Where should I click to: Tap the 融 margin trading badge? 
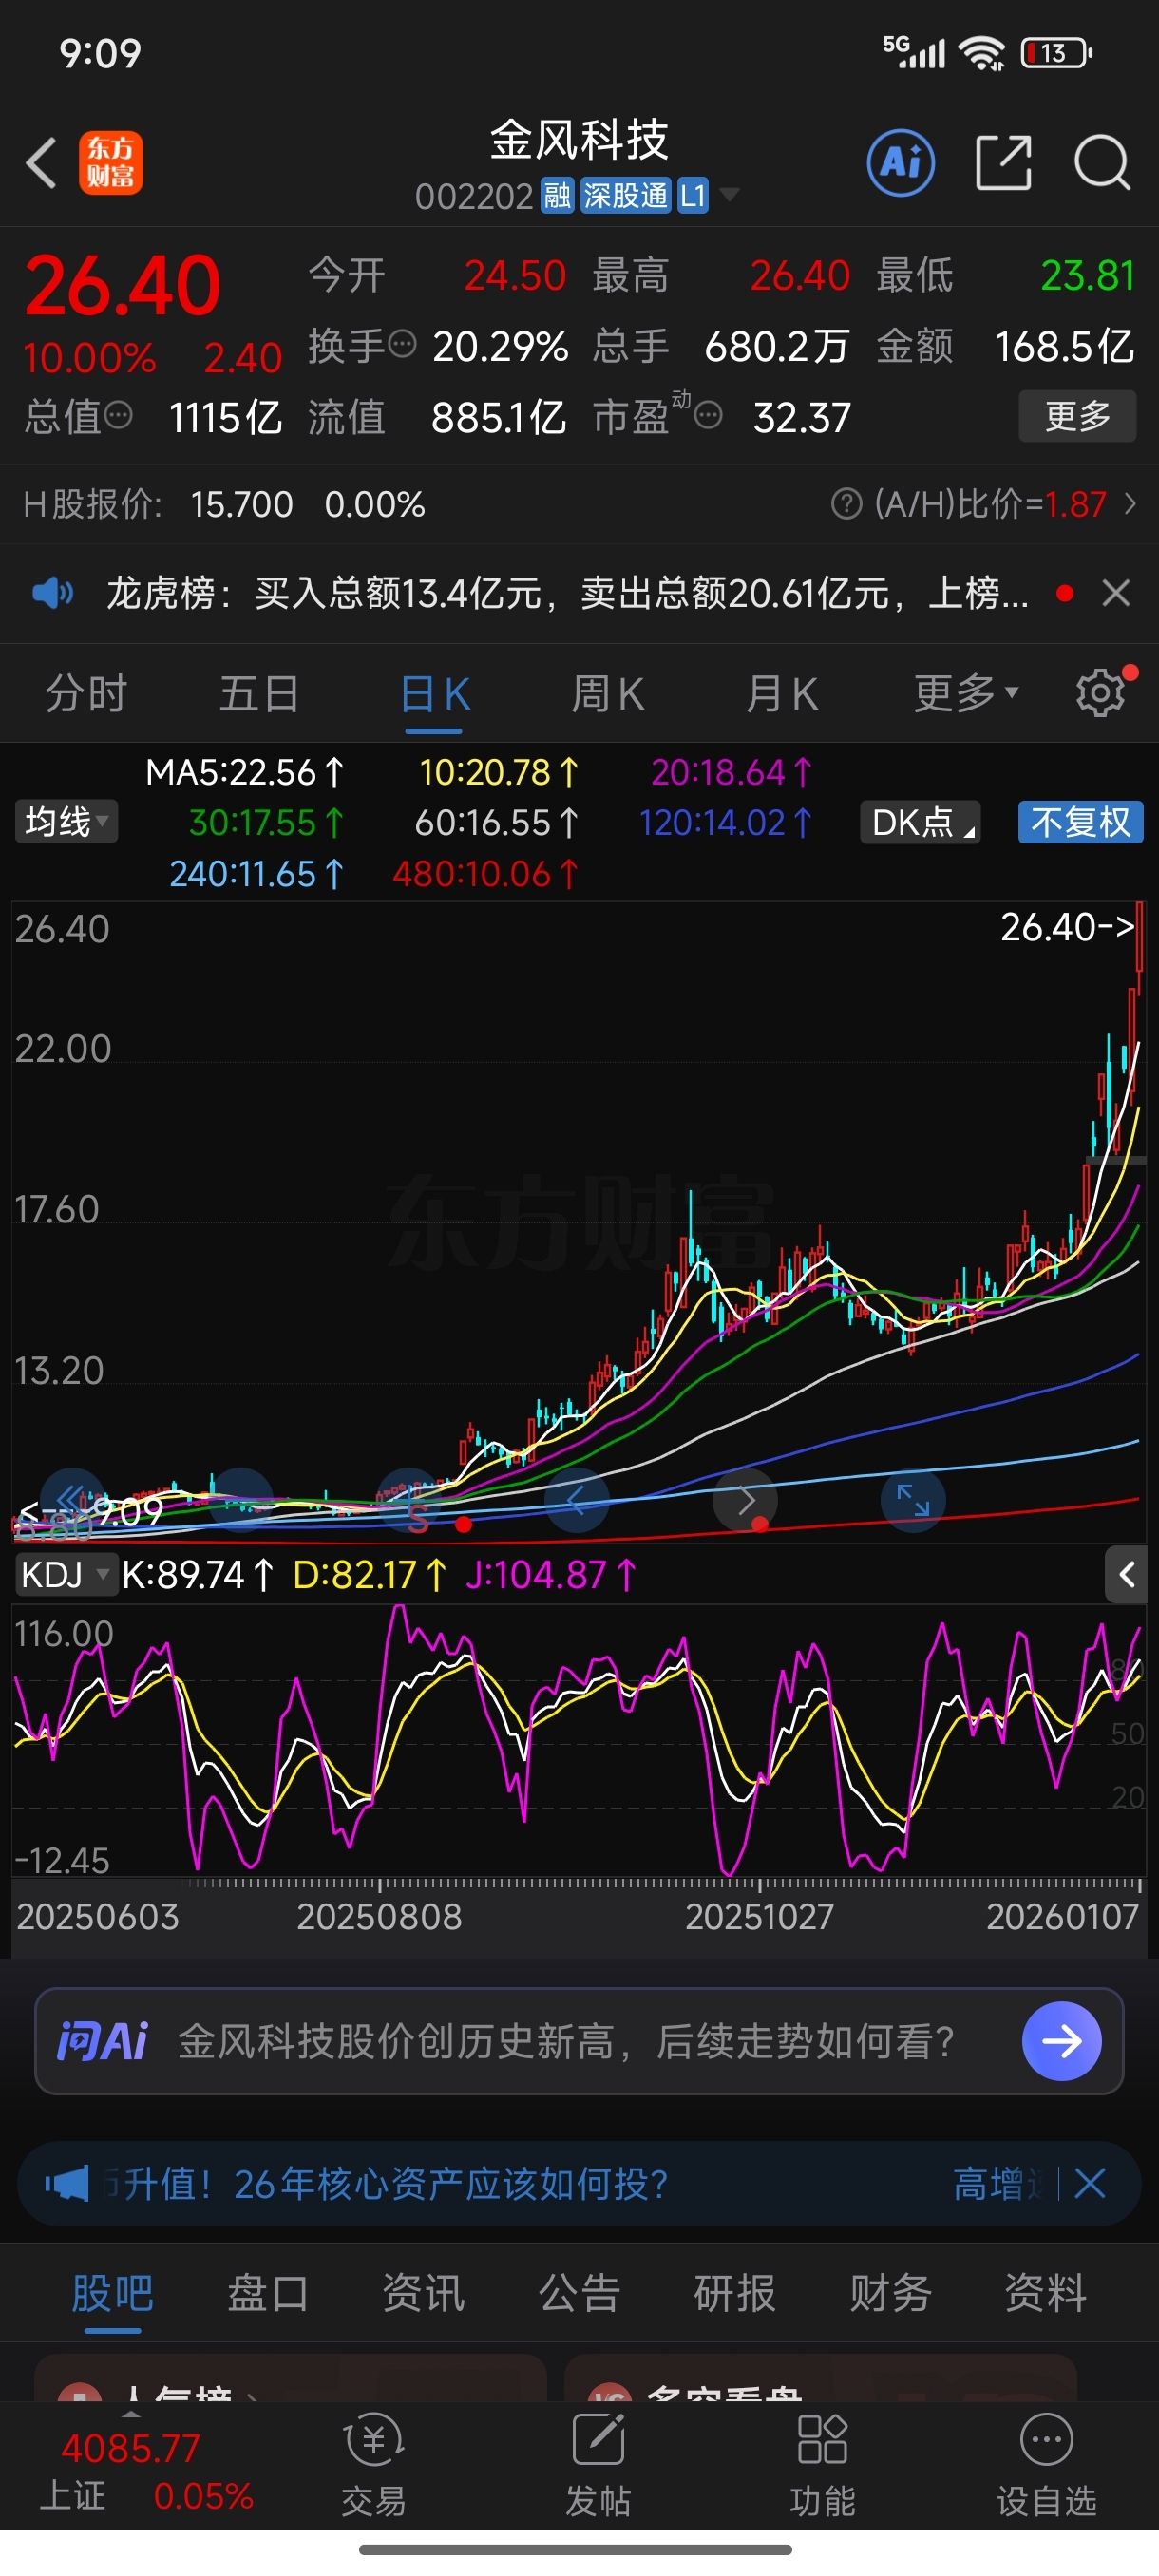557,195
